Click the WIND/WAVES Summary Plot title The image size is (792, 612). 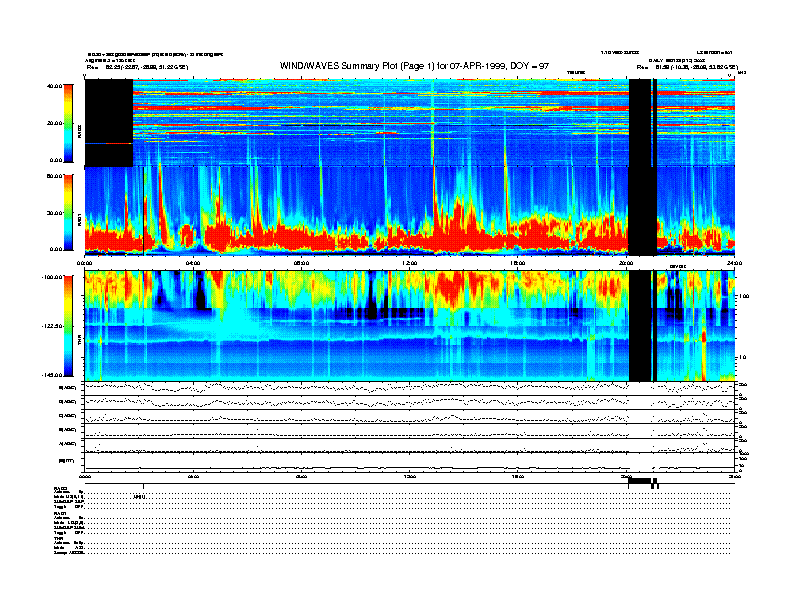414,66
